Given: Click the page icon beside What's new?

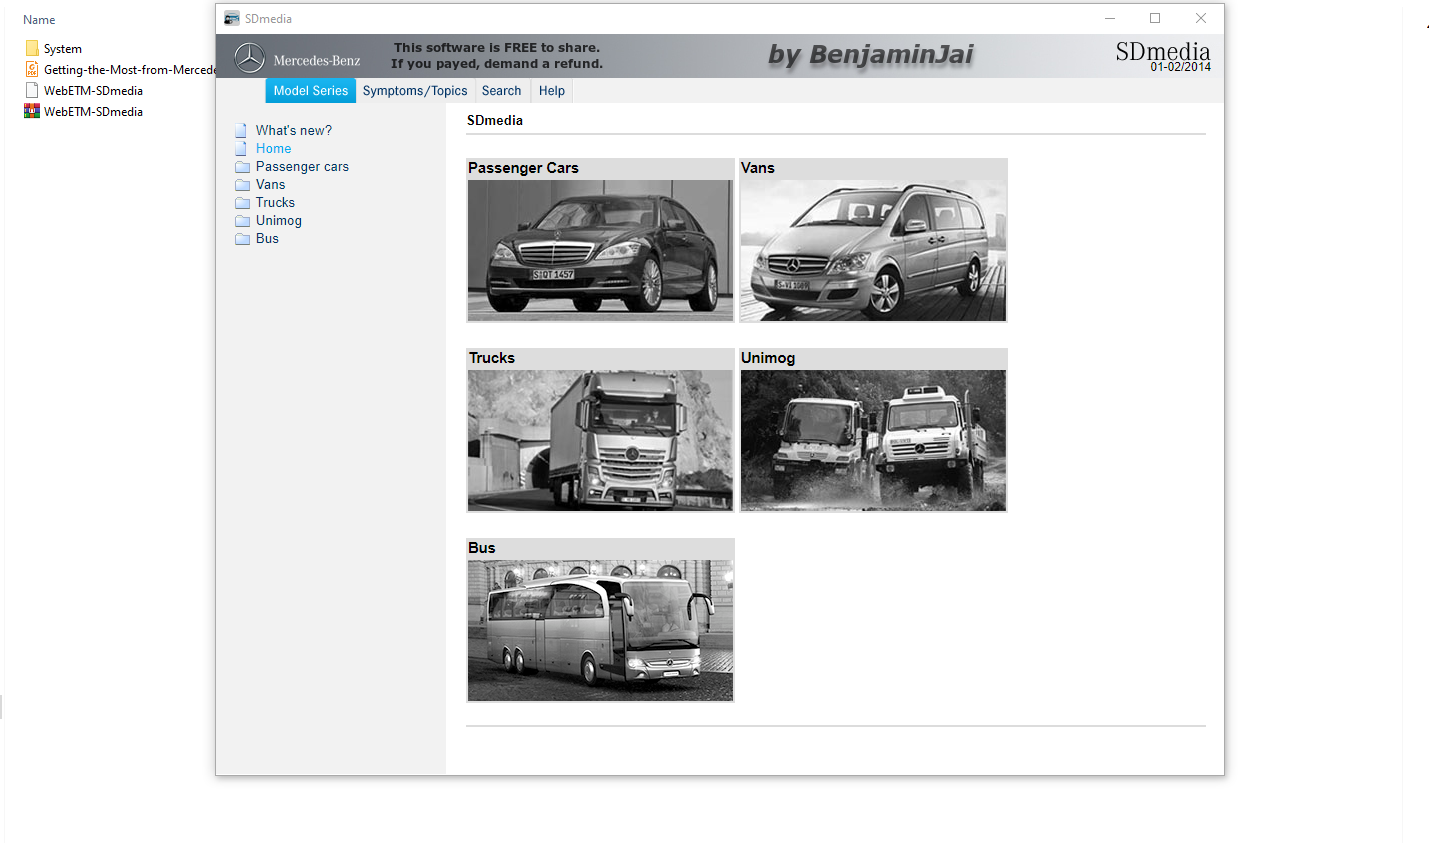Looking at the screenshot, I should click(241, 129).
